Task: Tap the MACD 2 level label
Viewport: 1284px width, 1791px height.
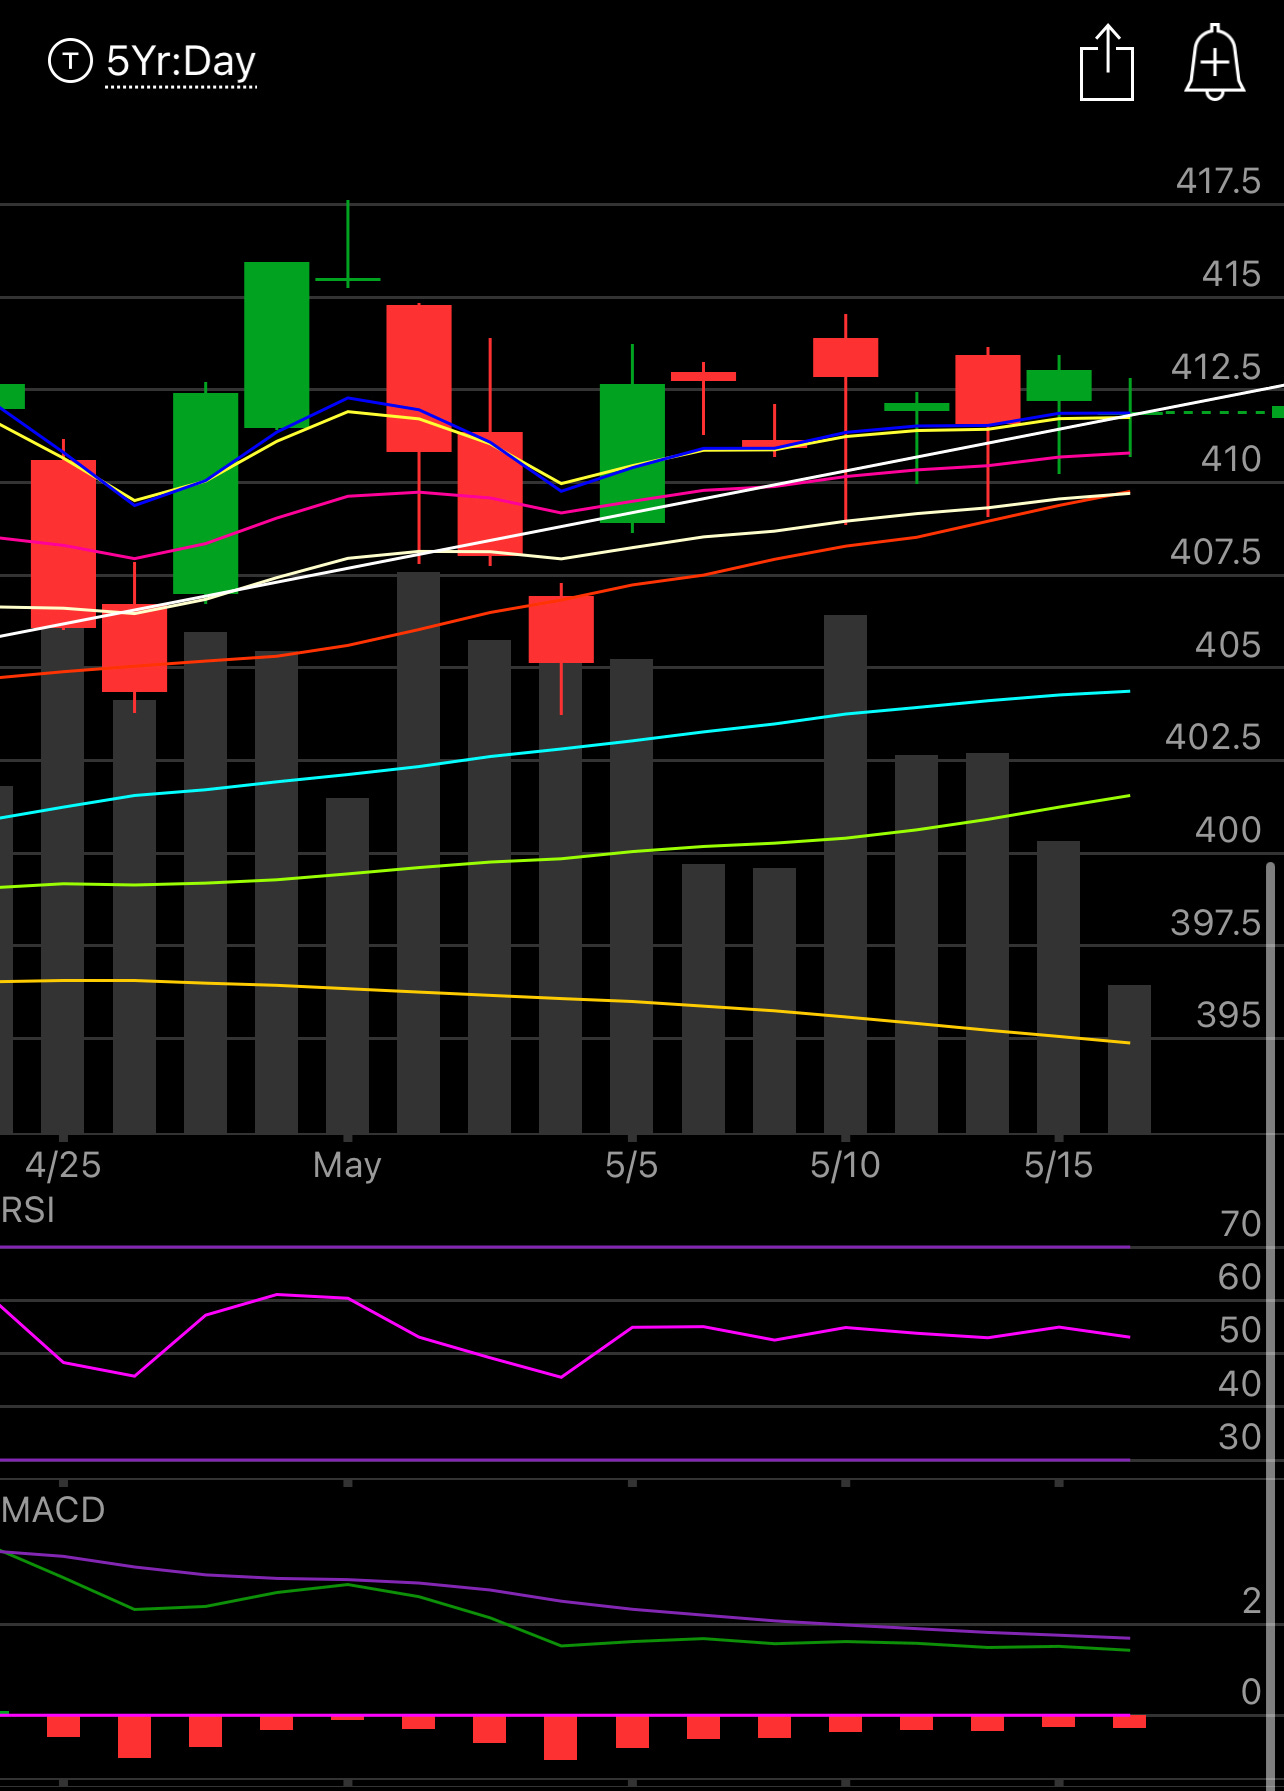Action: point(1252,1601)
